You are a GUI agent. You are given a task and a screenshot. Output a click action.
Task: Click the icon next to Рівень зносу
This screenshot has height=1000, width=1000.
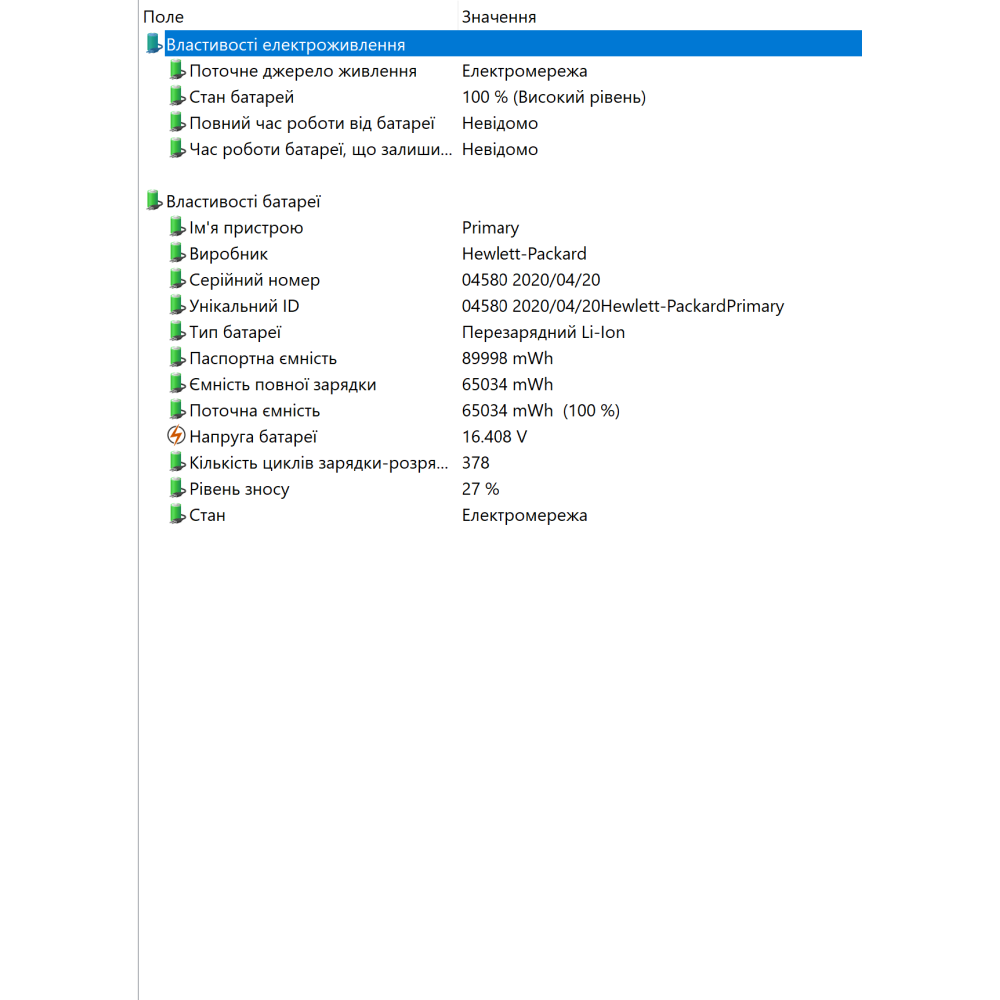(177, 489)
